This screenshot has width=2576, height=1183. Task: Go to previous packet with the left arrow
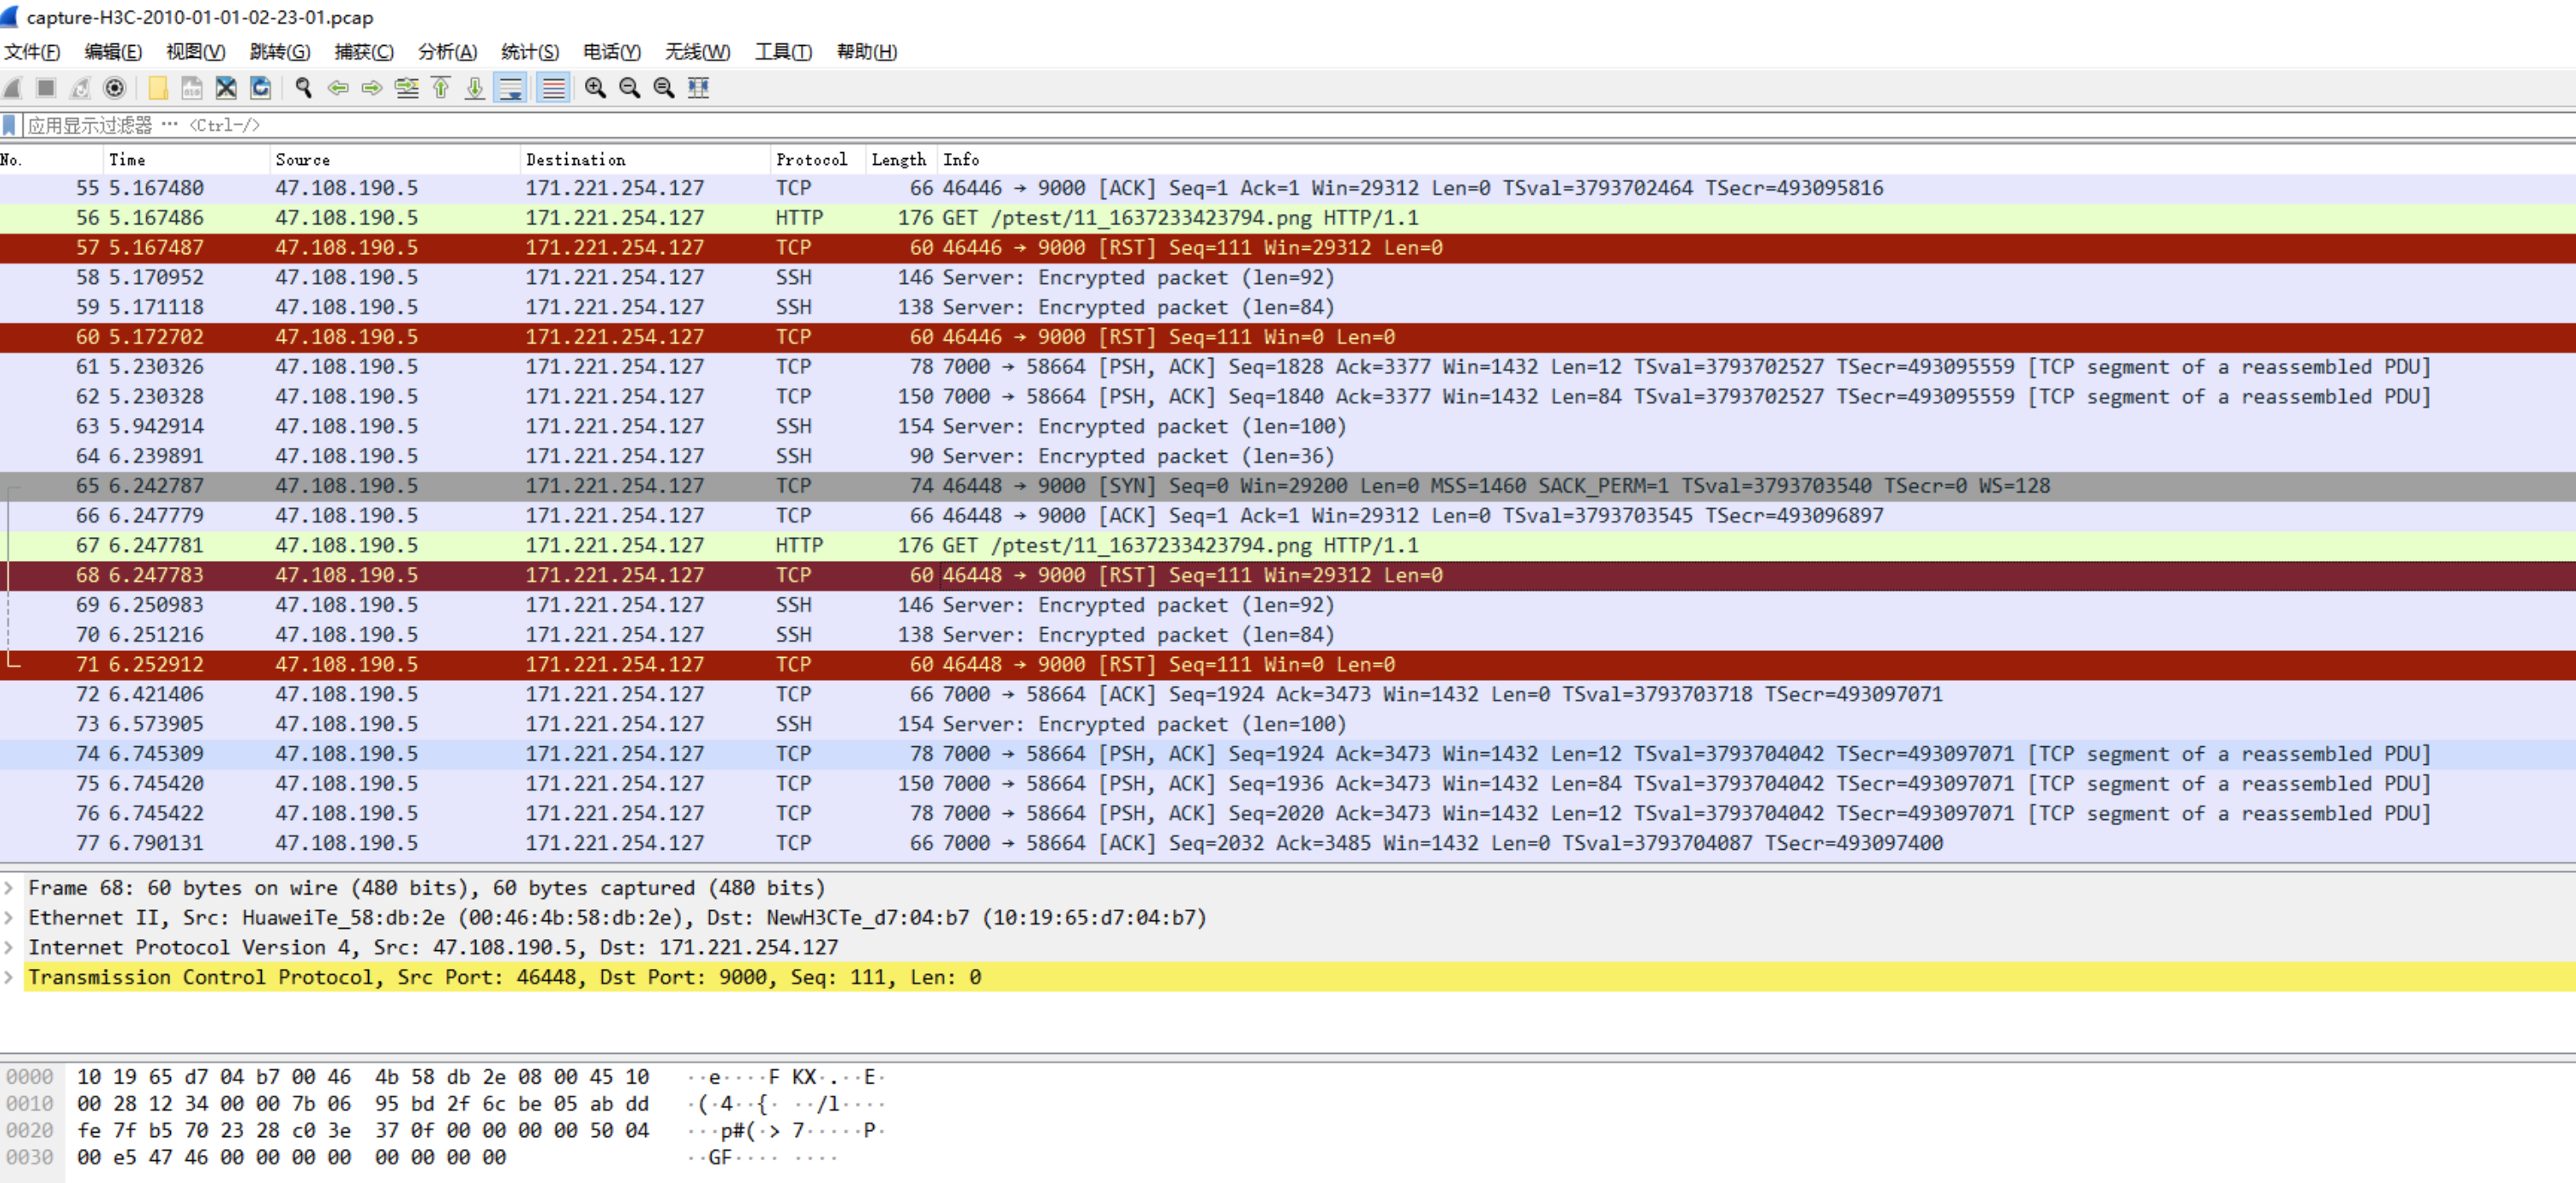(338, 88)
